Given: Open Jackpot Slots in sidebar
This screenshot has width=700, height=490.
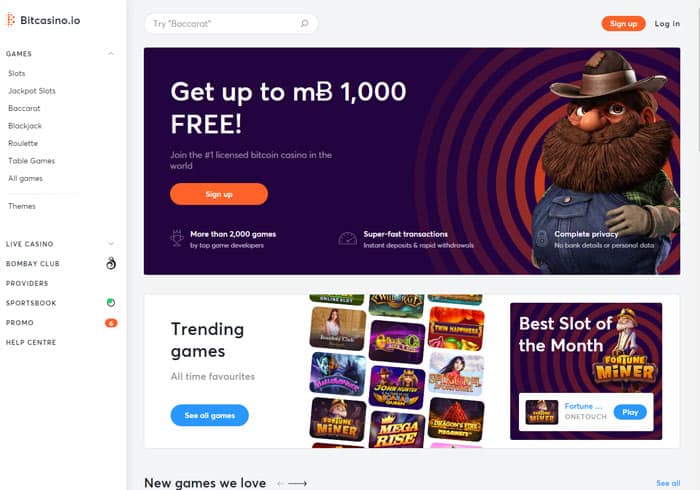Looking at the screenshot, I should [x=32, y=91].
